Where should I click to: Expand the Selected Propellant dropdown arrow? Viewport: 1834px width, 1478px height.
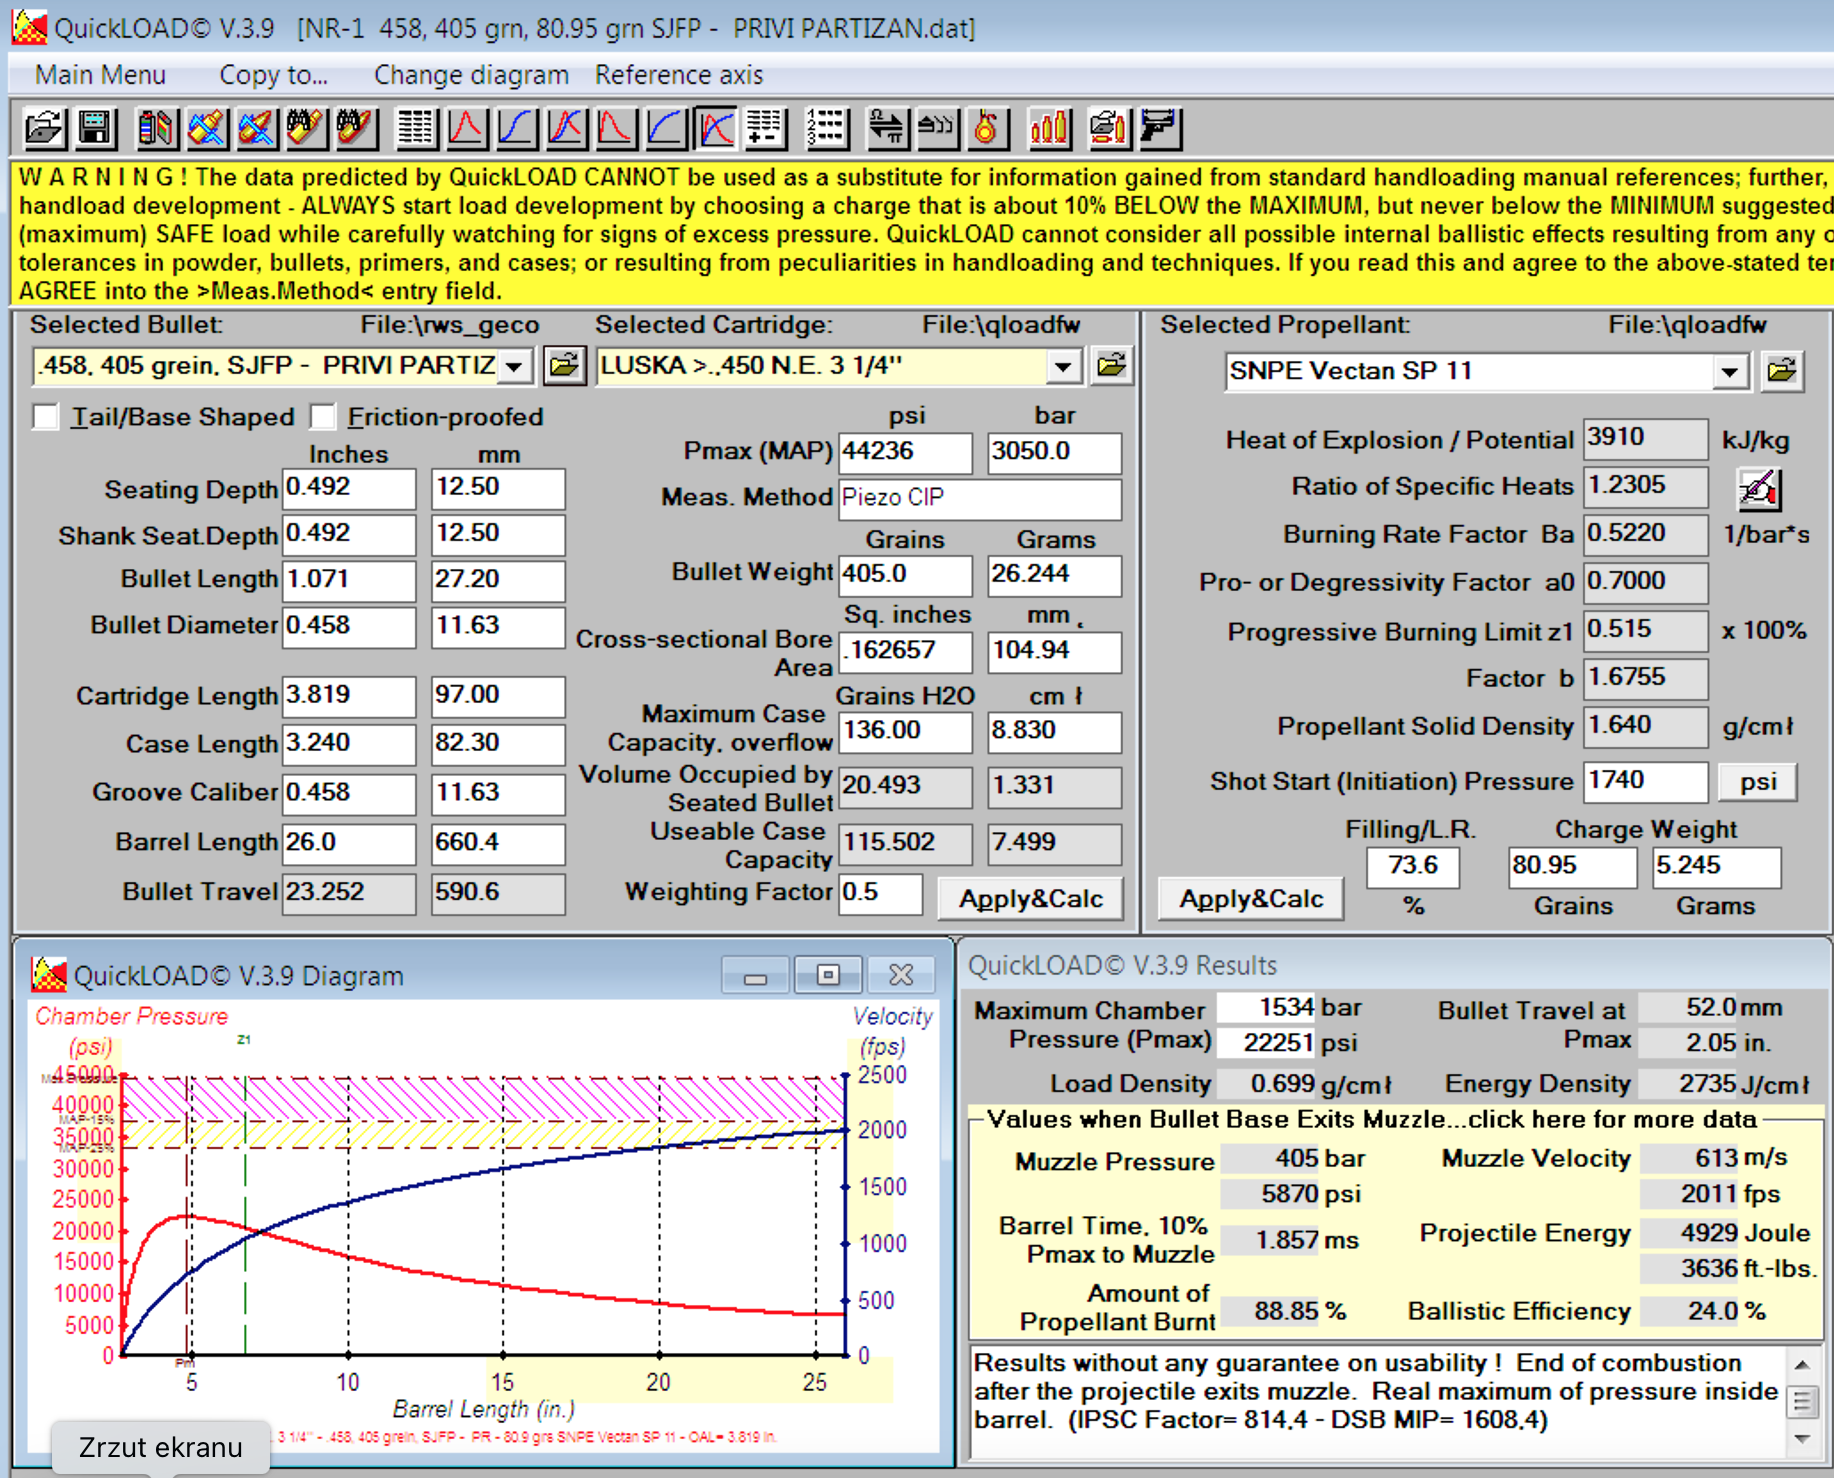coord(1730,372)
